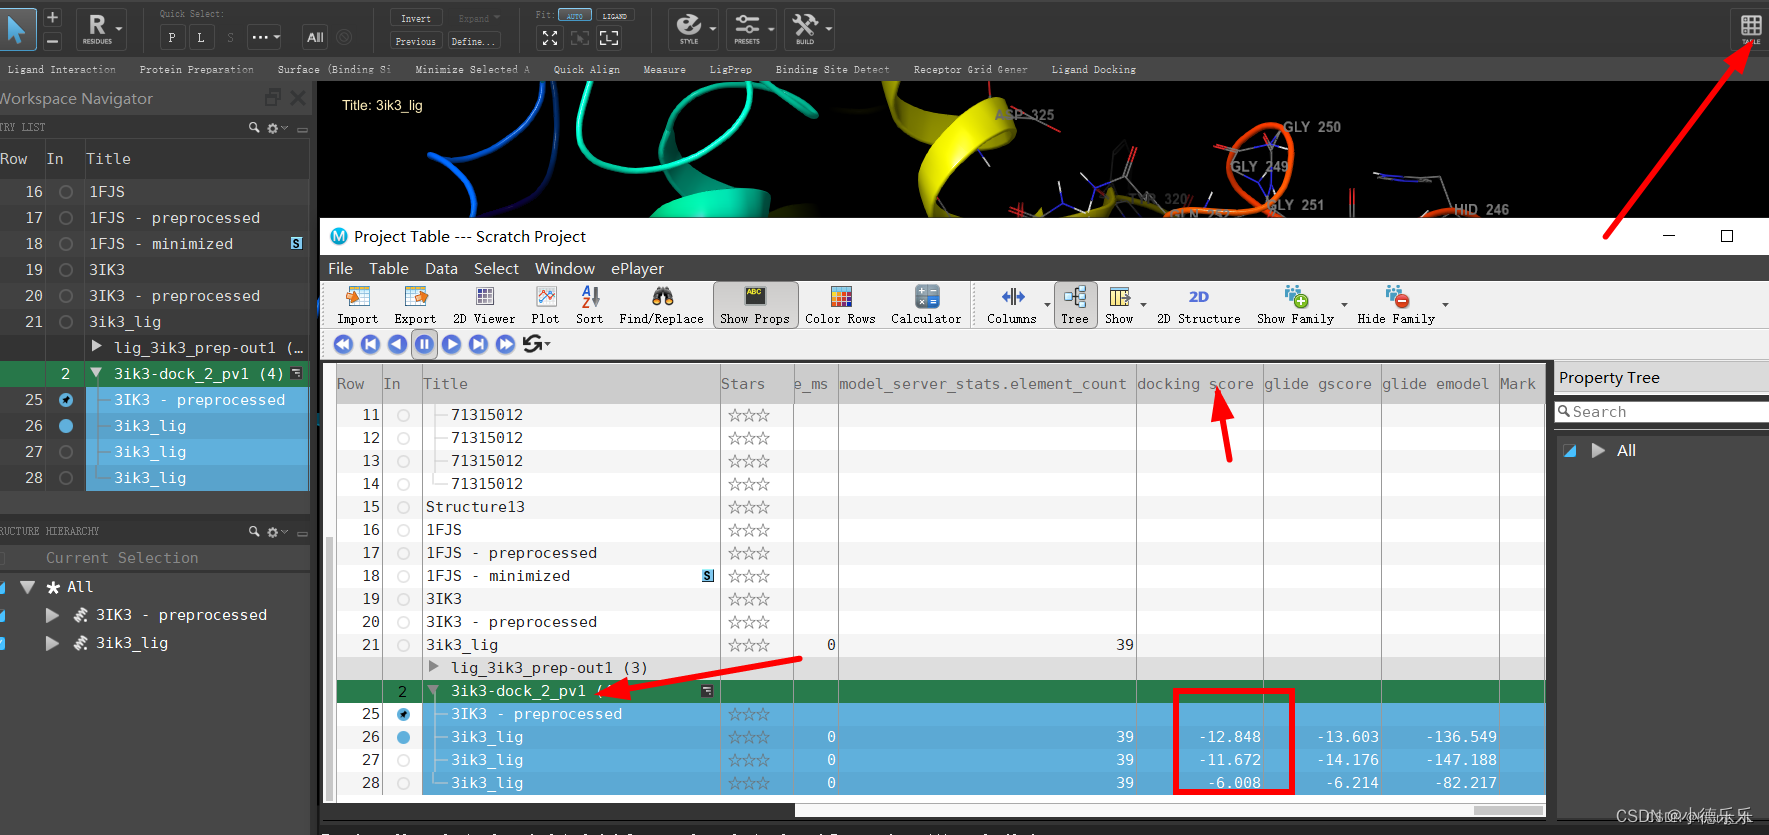Toggle inclusion for row 25 in Project Table
Image resolution: width=1769 pixels, height=835 pixels.
403,714
